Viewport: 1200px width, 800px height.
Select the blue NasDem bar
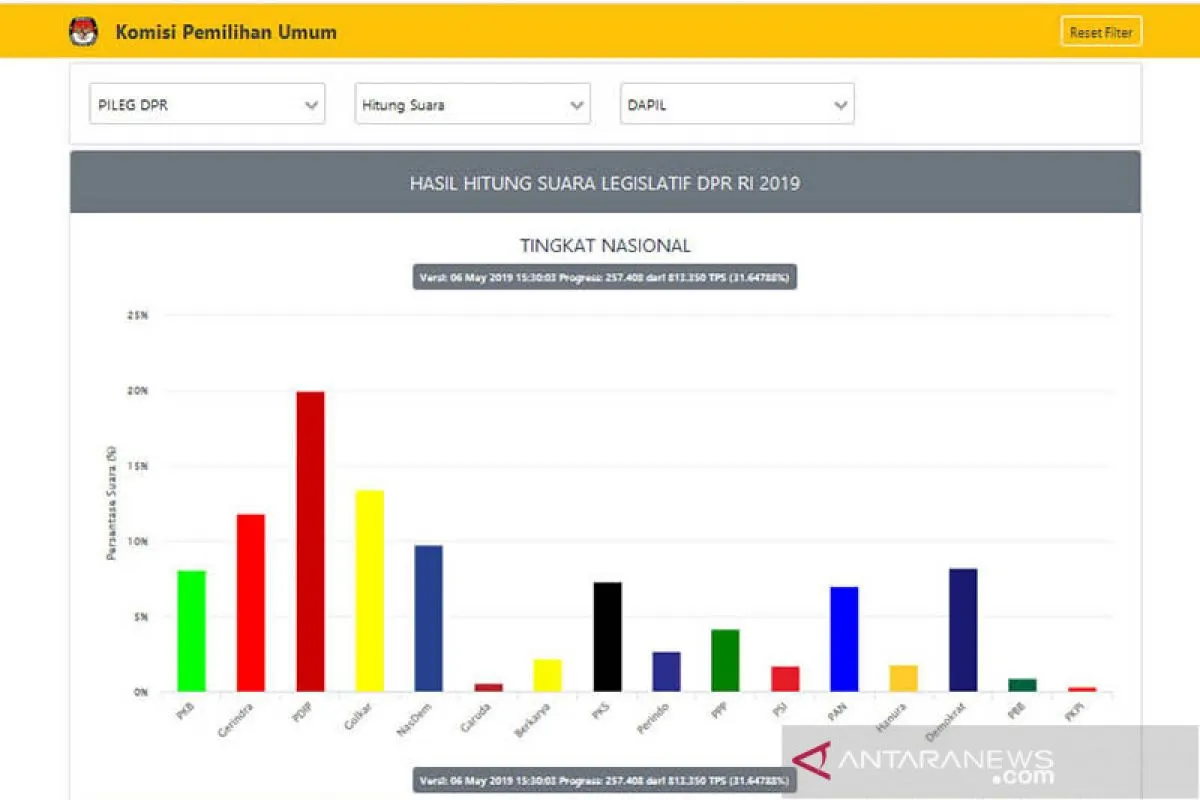tap(429, 618)
